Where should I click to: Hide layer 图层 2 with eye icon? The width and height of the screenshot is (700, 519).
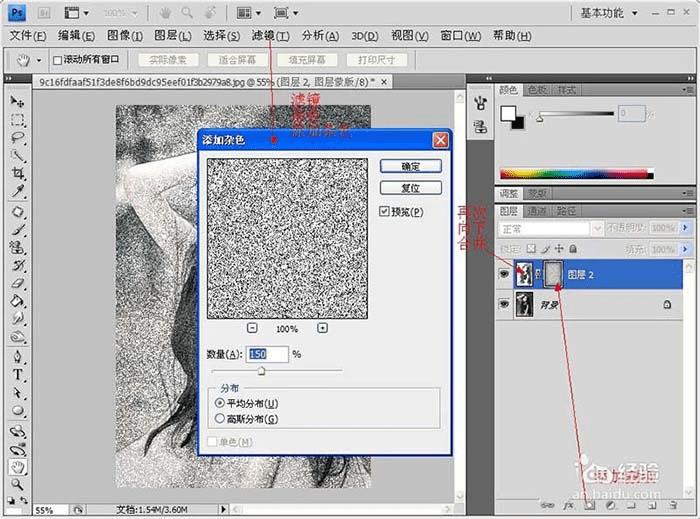point(504,274)
